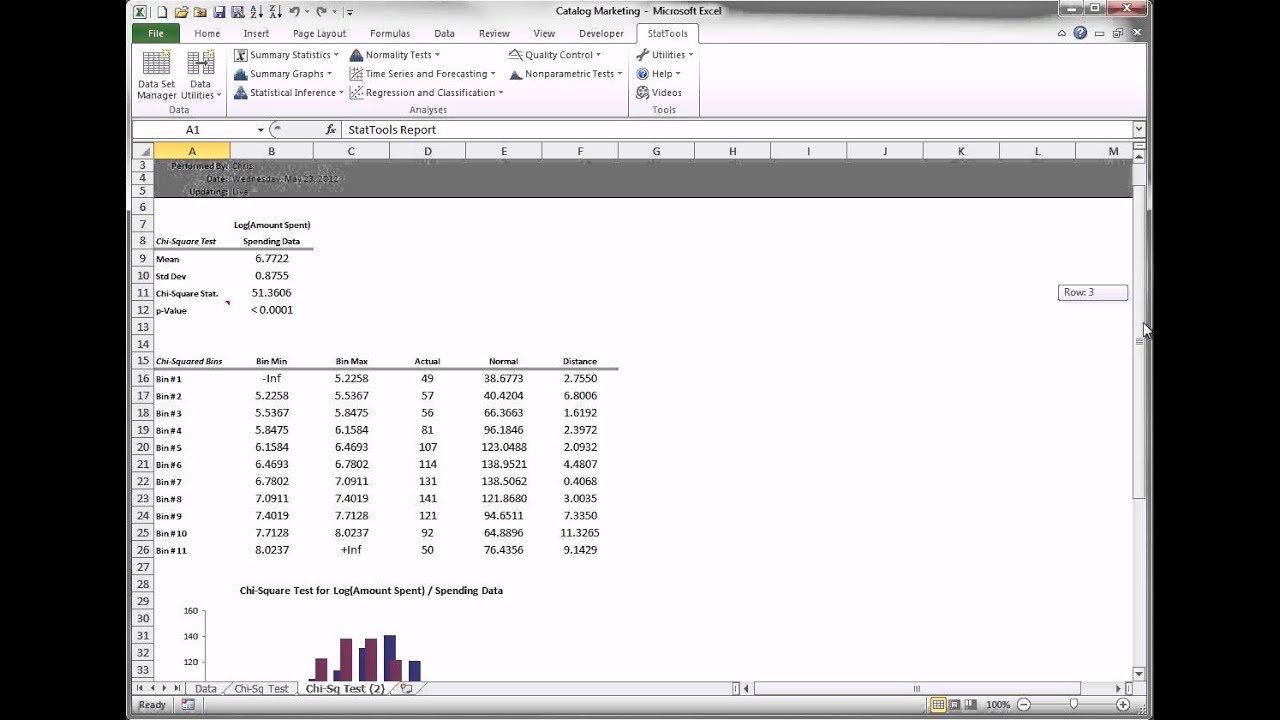Open the Chi-Sq Test worksheet tab

pos(261,689)
